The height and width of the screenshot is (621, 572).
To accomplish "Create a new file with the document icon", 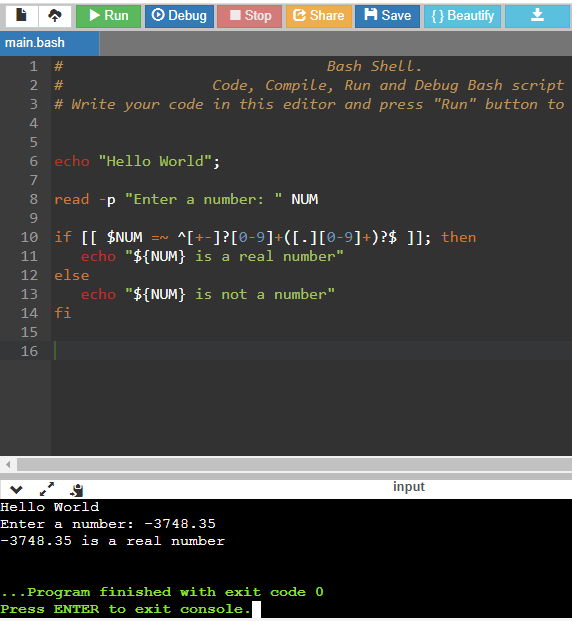I will click(21, 16).
